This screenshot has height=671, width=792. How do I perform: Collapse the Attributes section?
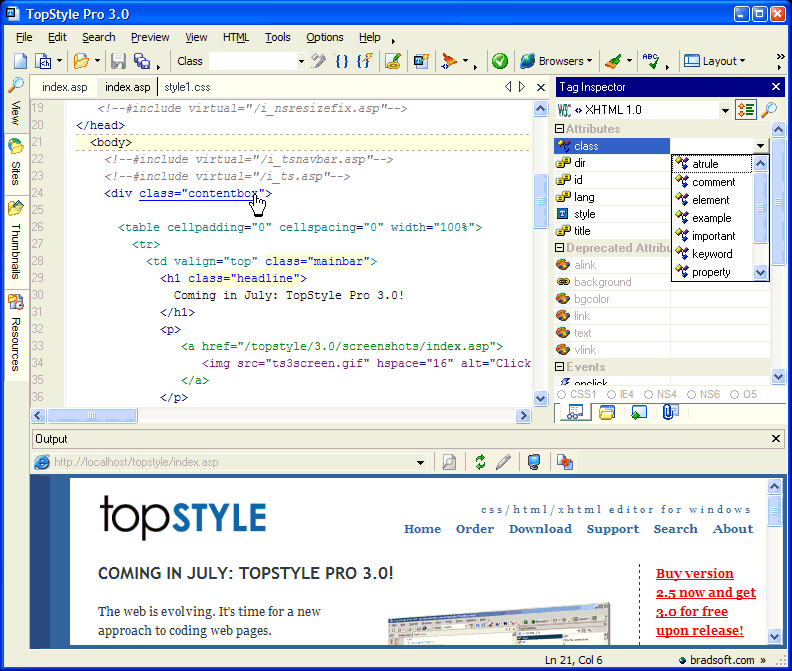560,129
